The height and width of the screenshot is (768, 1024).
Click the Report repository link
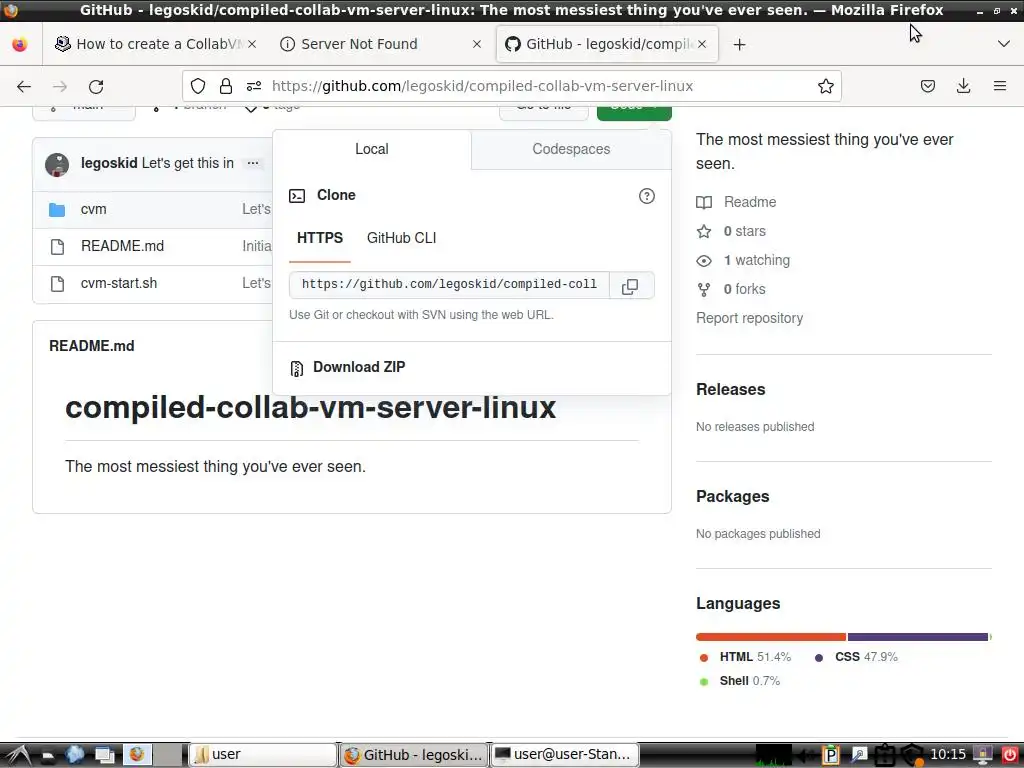pos(750,318)
